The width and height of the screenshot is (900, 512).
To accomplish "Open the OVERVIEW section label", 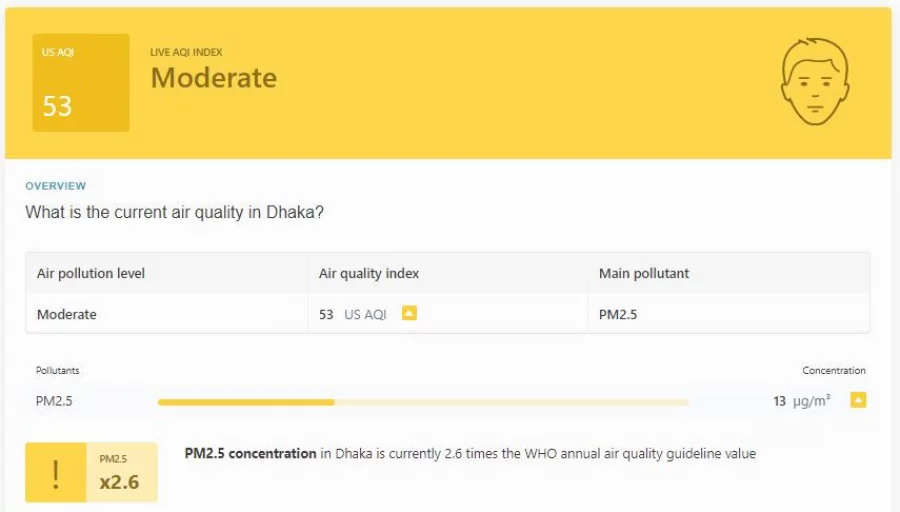I will pyautogui.click(x=56, y=186).
